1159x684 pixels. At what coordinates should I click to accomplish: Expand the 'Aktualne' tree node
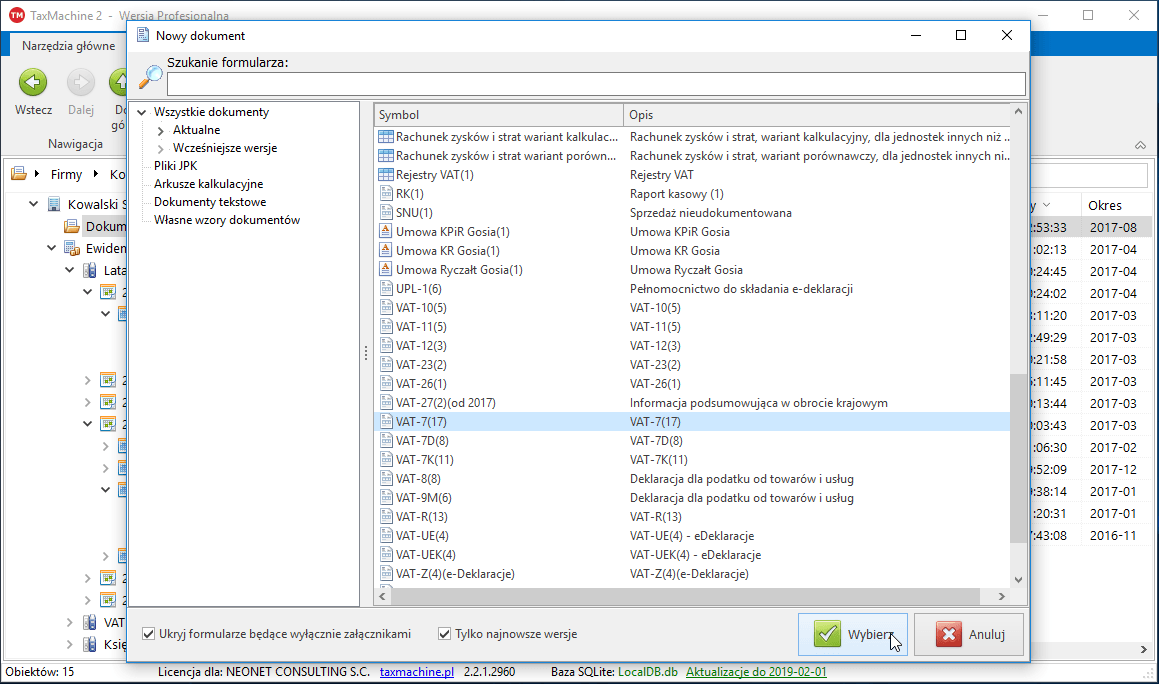click(x=161, y=130)
